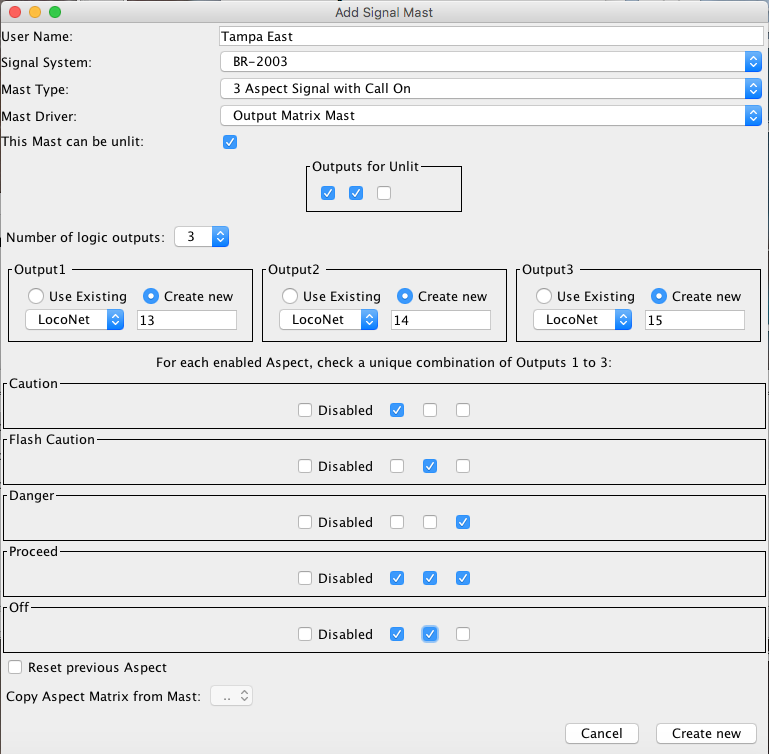Enable Reset previous Aspect checkbox
The height and width of the screenshot is (754, 769).
15,667
